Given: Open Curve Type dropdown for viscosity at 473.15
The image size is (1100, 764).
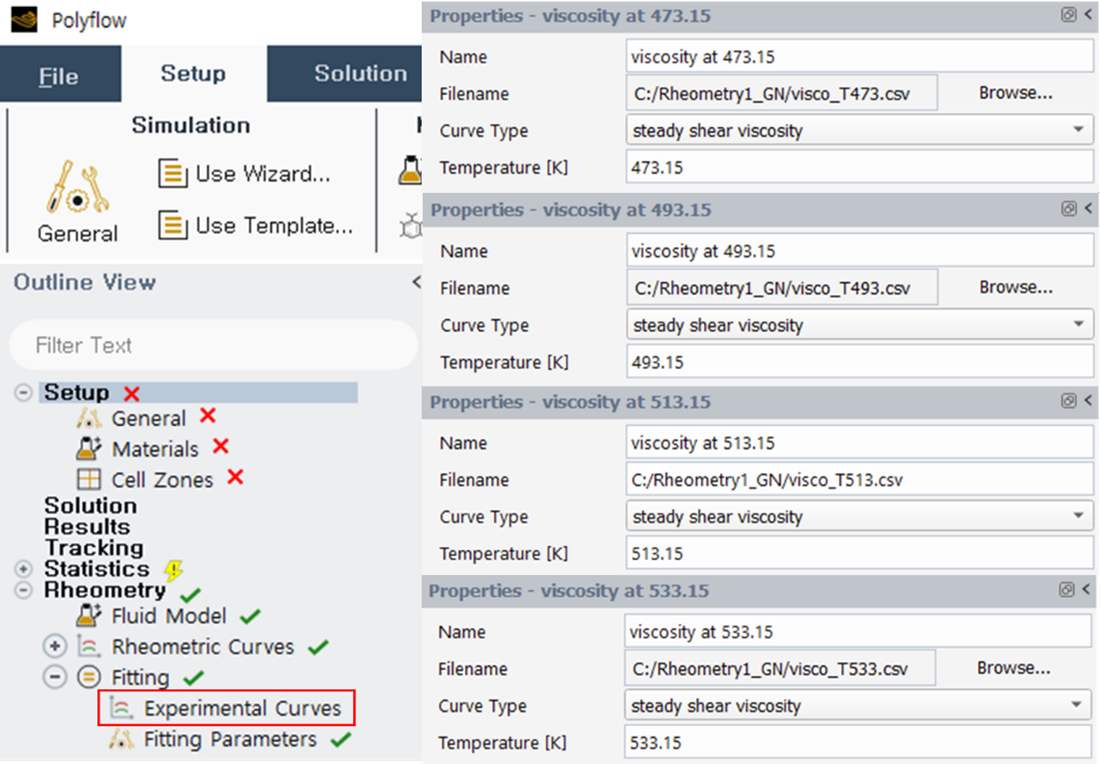Looking at the screenshot, I should (1077, 130).
